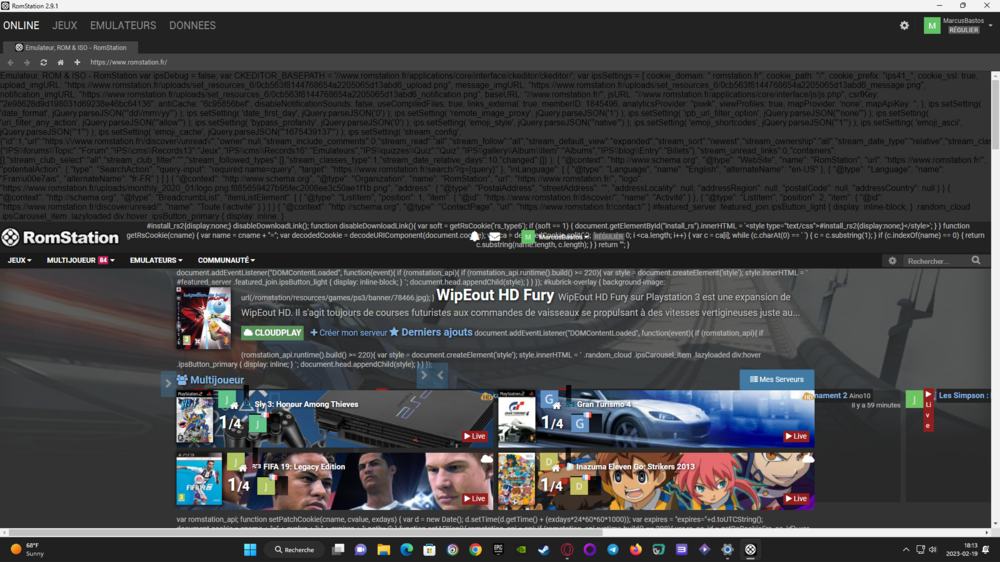Open Steam from the taskbar
Image resolution: width=1000 pixels, height=562 pixels.
544,550
